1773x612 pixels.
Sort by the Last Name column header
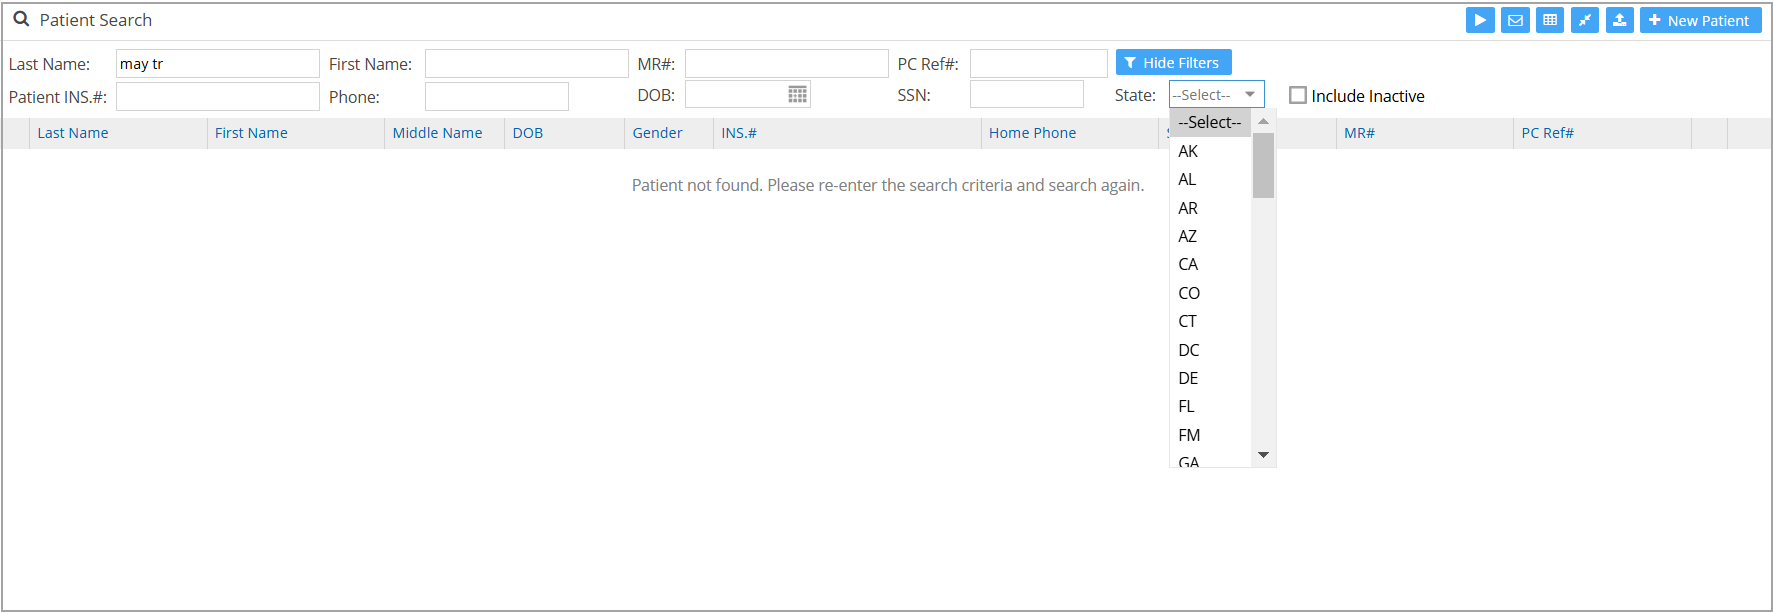pyautogui.click(x=73, y=133)
